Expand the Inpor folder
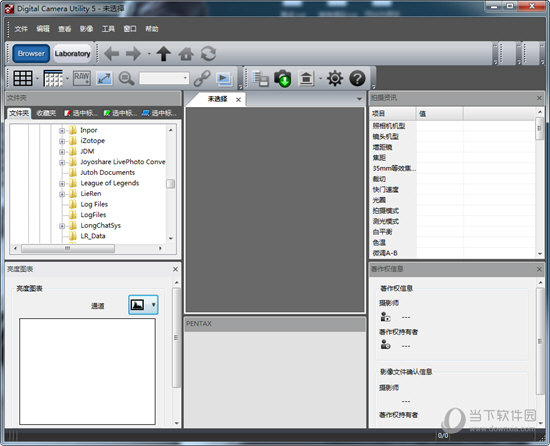The height and width of the screenshot is (446, 550). [62, 131]
